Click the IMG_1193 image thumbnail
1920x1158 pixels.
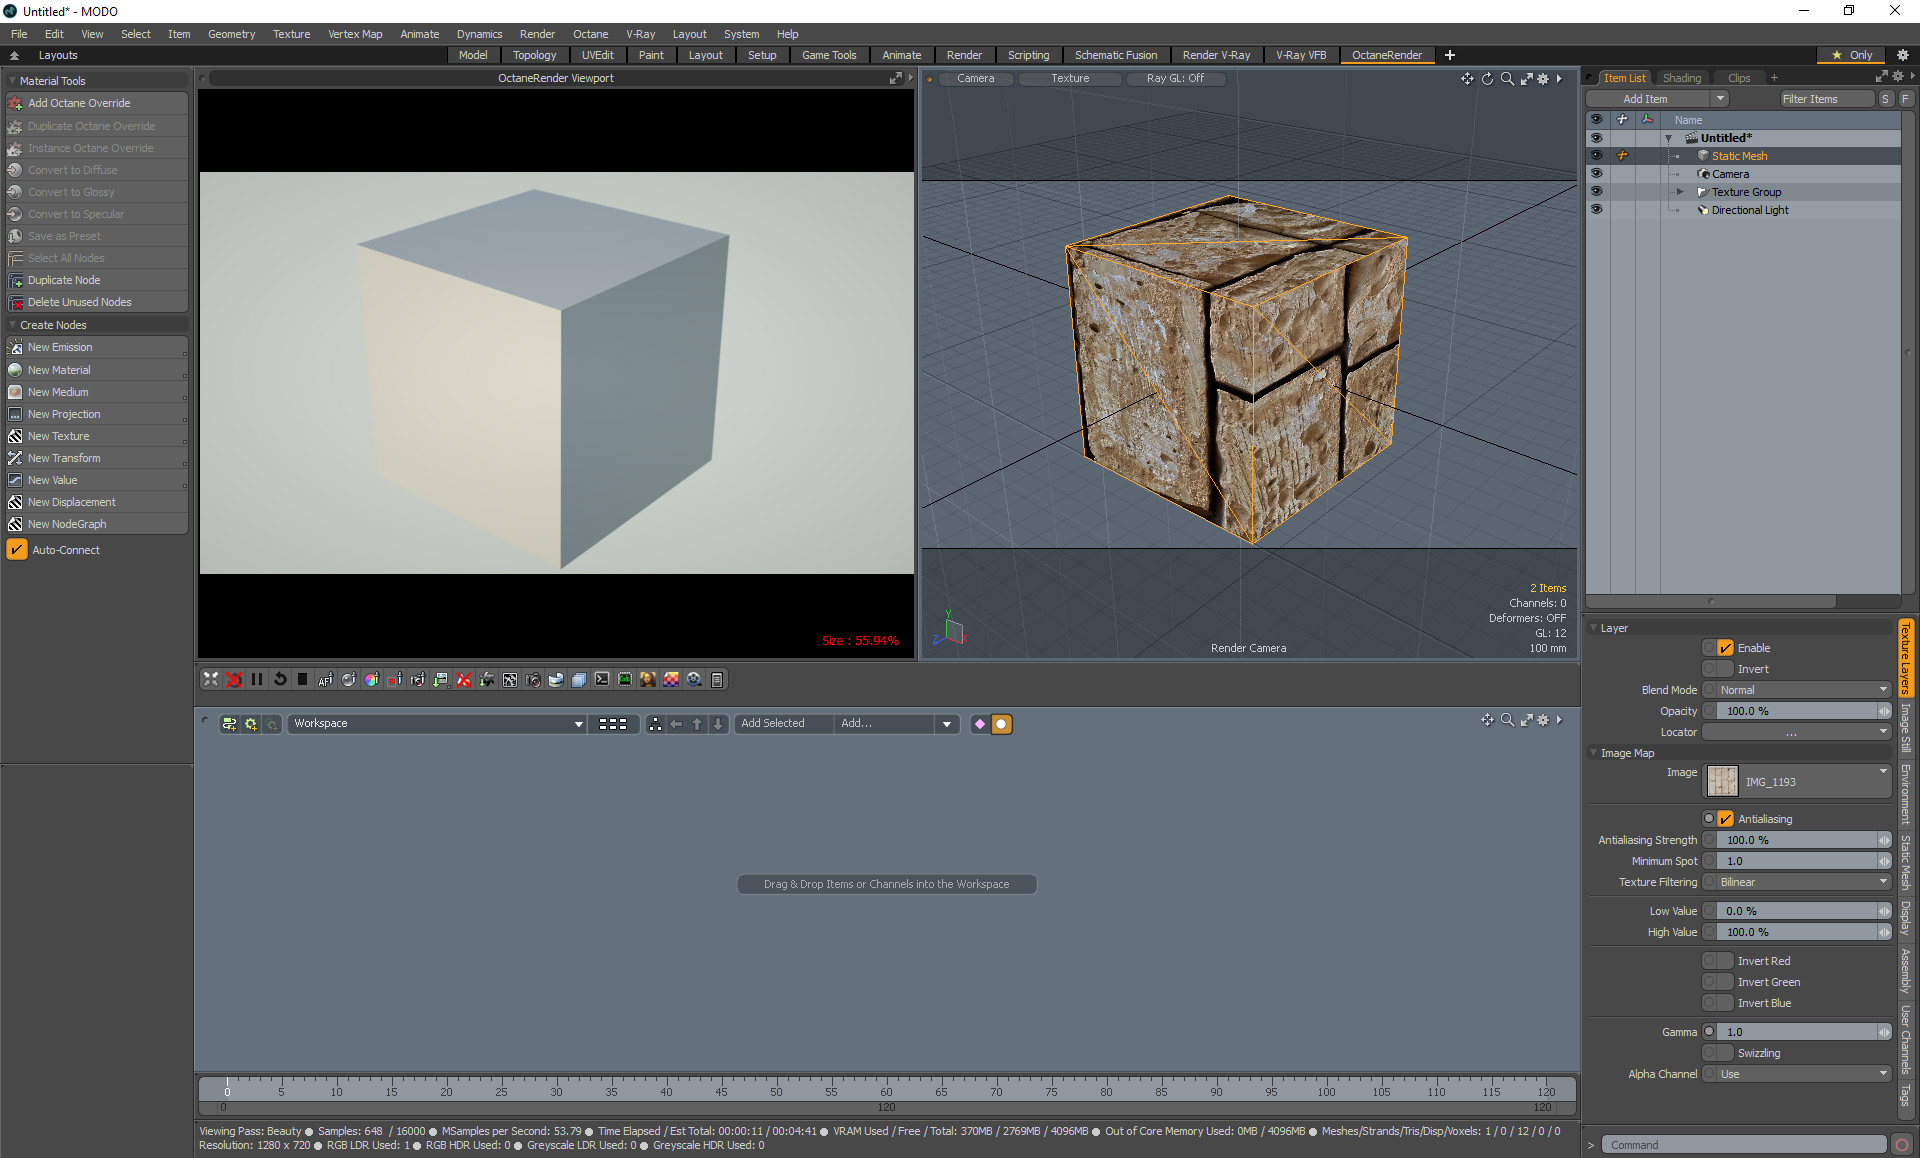(1722, 781)
